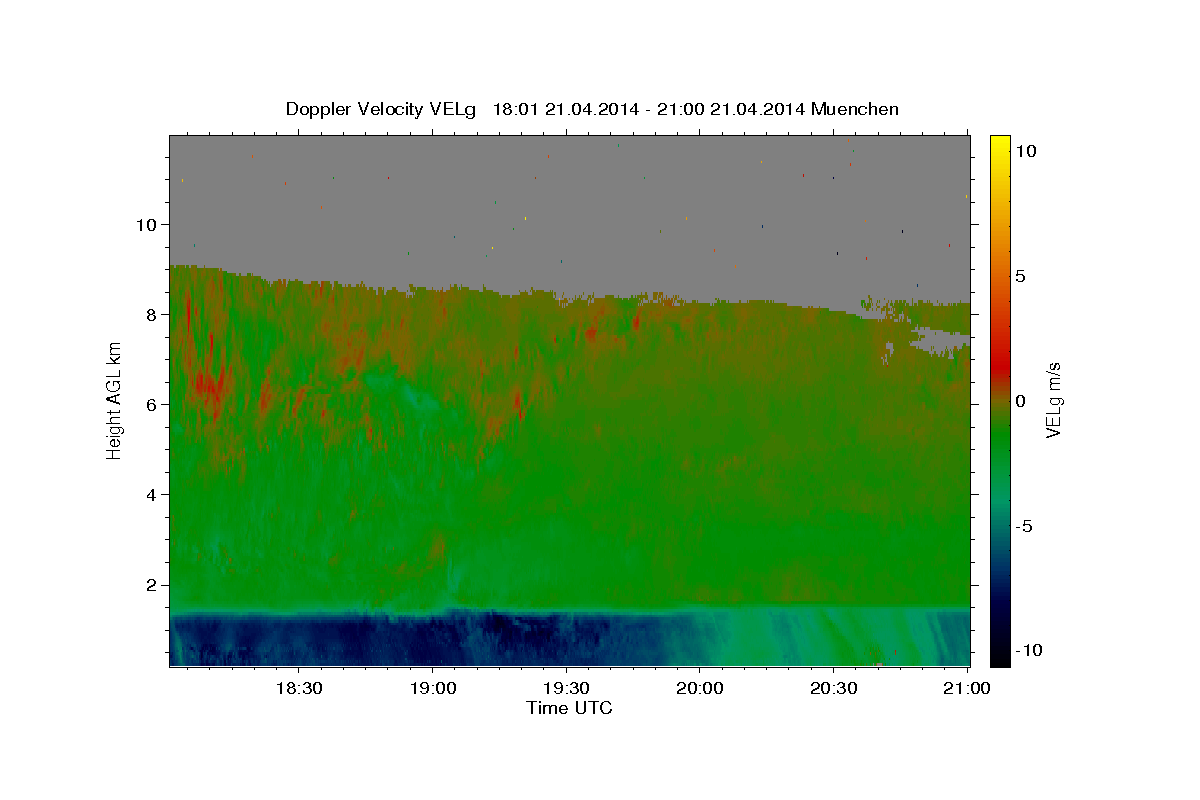Click the 19:00 time tick label
Screen dimensions: 1200x800
coord(432,688)
